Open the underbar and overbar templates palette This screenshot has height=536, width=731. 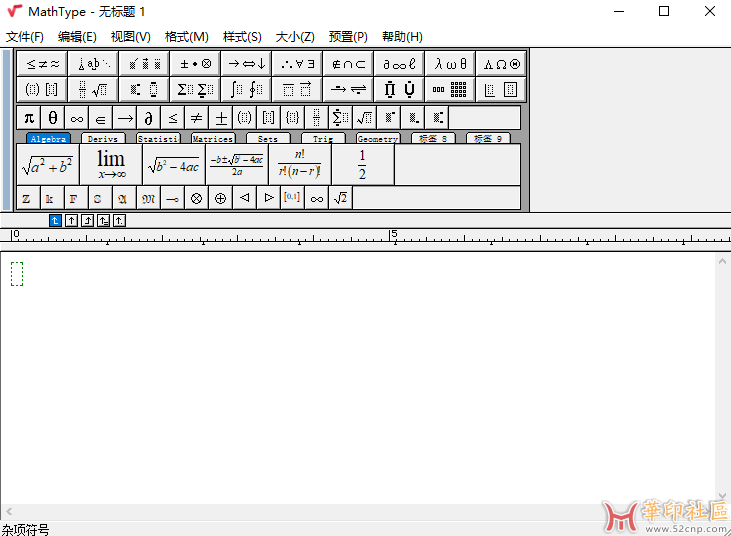(x=297, y=89)
